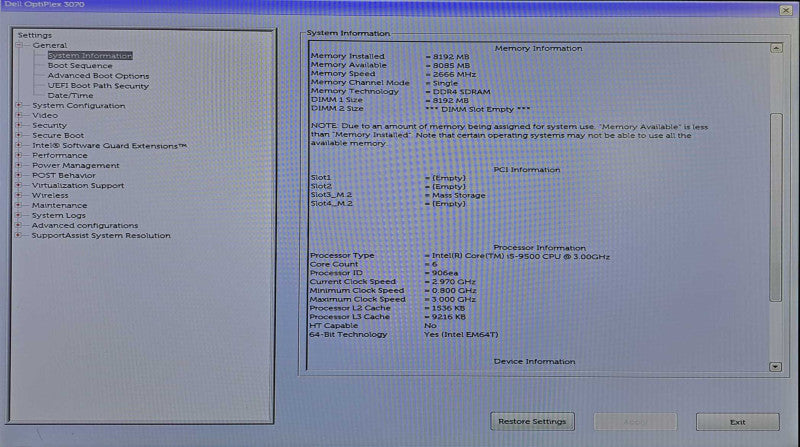The height and width of the screenshot is (447, 800).
Task: Click the Yes (Intel EM64T) value
Action: [x=461, y=335]
